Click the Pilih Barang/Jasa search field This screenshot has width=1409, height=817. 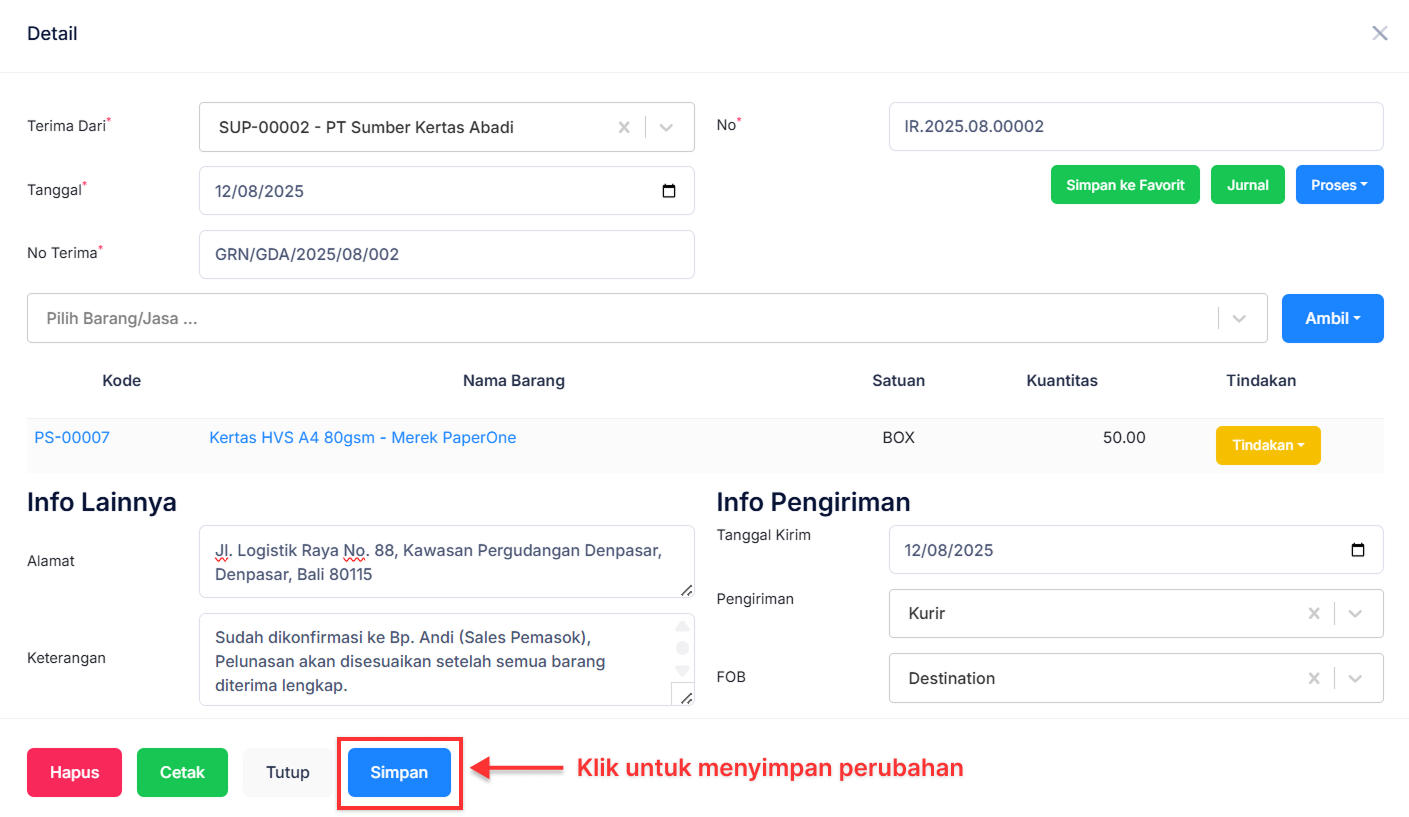[400, 318]
